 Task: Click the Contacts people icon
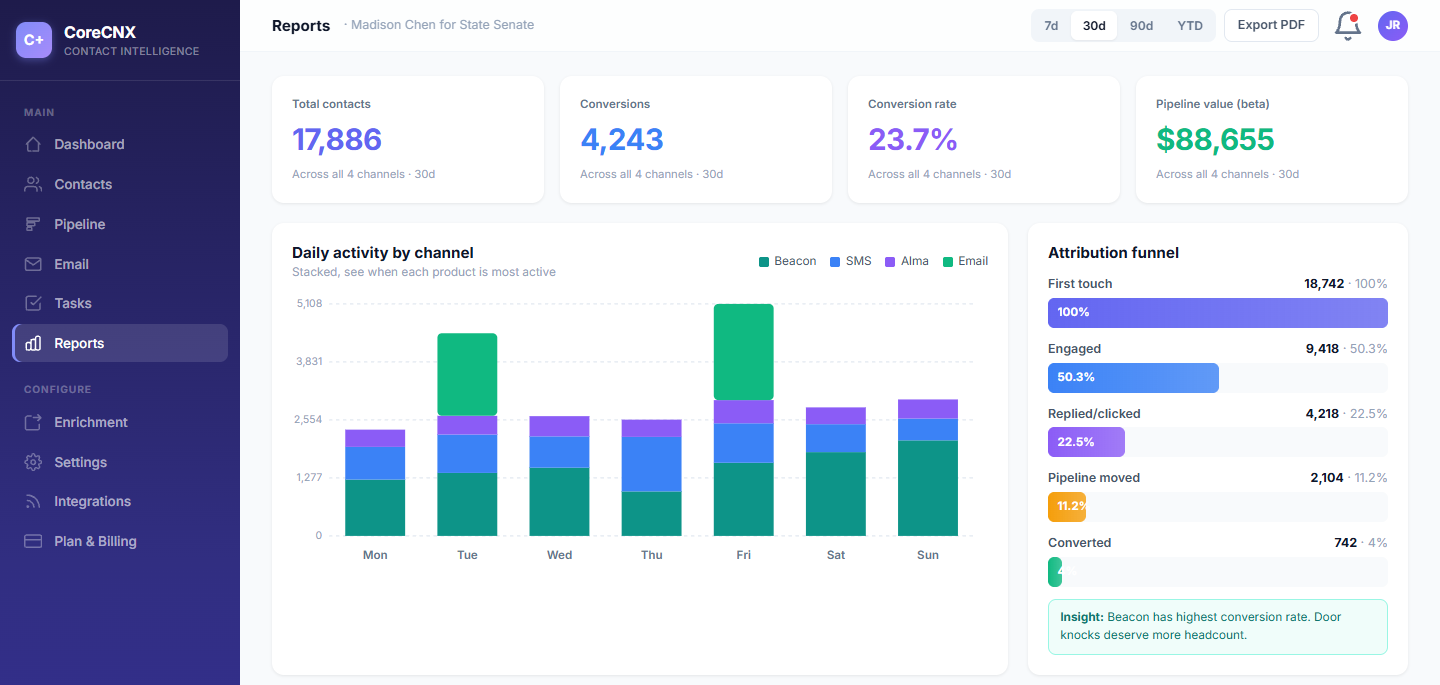pos(33,184)
